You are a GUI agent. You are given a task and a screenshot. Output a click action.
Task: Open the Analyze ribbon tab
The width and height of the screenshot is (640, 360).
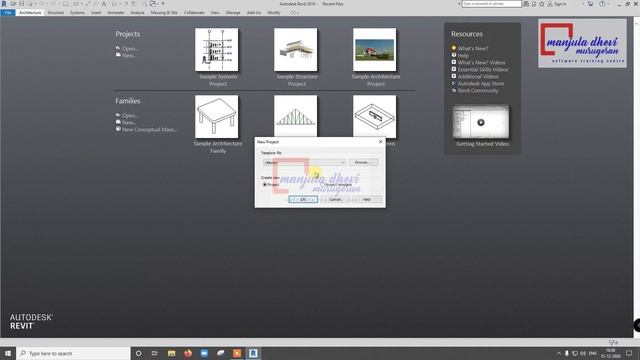[137, 13]
